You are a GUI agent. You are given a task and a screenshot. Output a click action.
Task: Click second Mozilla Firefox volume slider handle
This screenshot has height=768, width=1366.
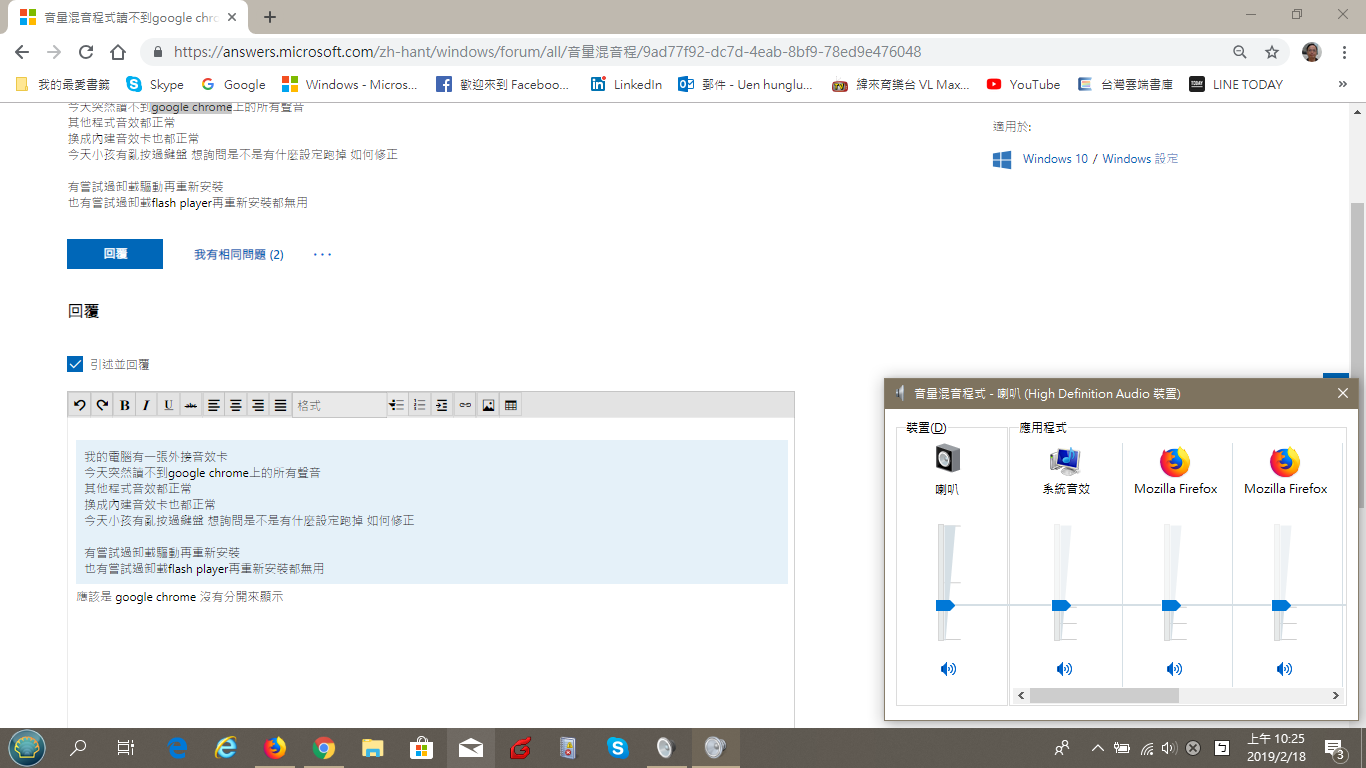(1282, 605)
